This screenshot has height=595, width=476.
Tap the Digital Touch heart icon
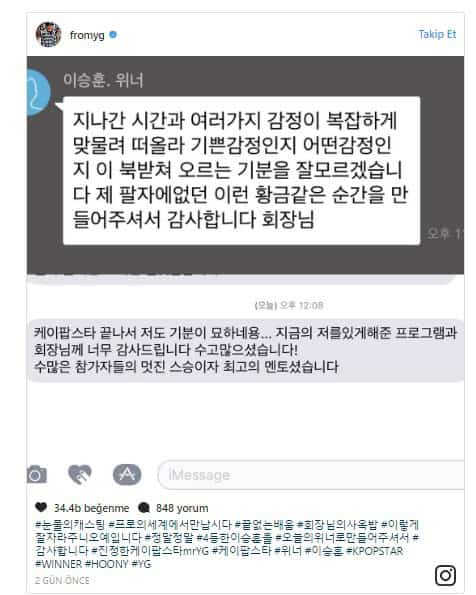click(x=80, y=474)
